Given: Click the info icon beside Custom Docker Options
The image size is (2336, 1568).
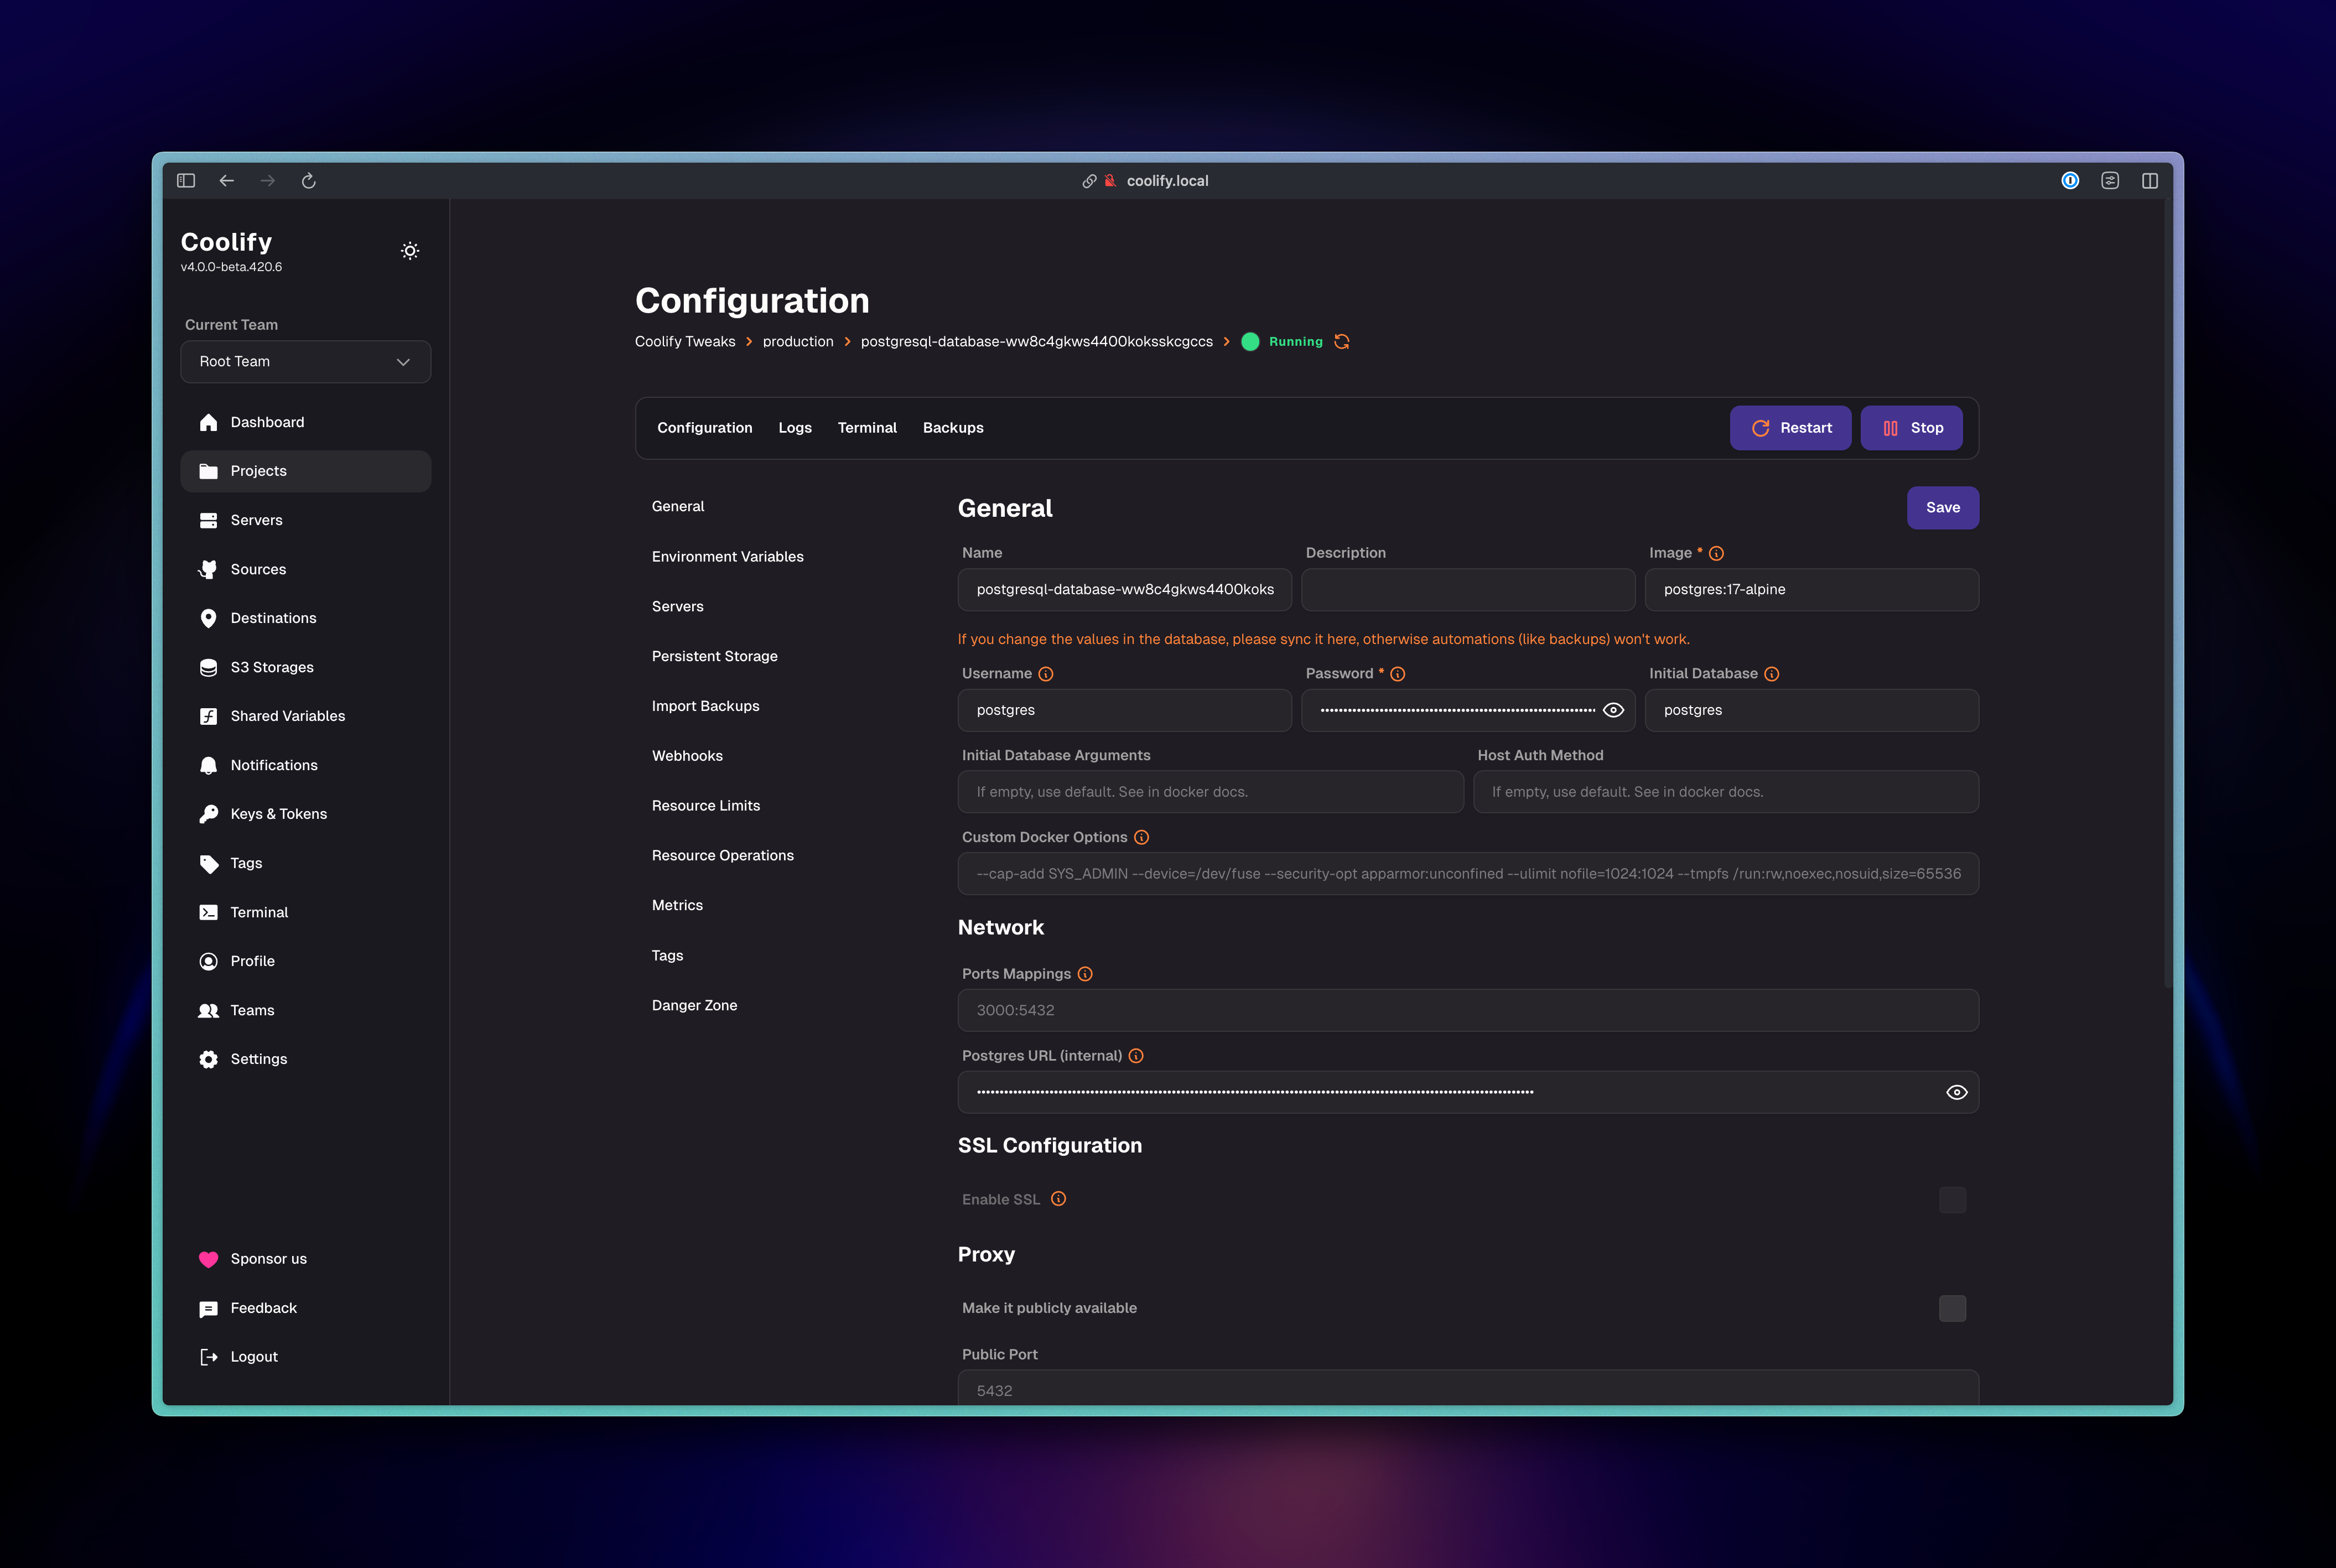Looking at the screenshot, I should pyautogui.click(x=1141, y=837).
